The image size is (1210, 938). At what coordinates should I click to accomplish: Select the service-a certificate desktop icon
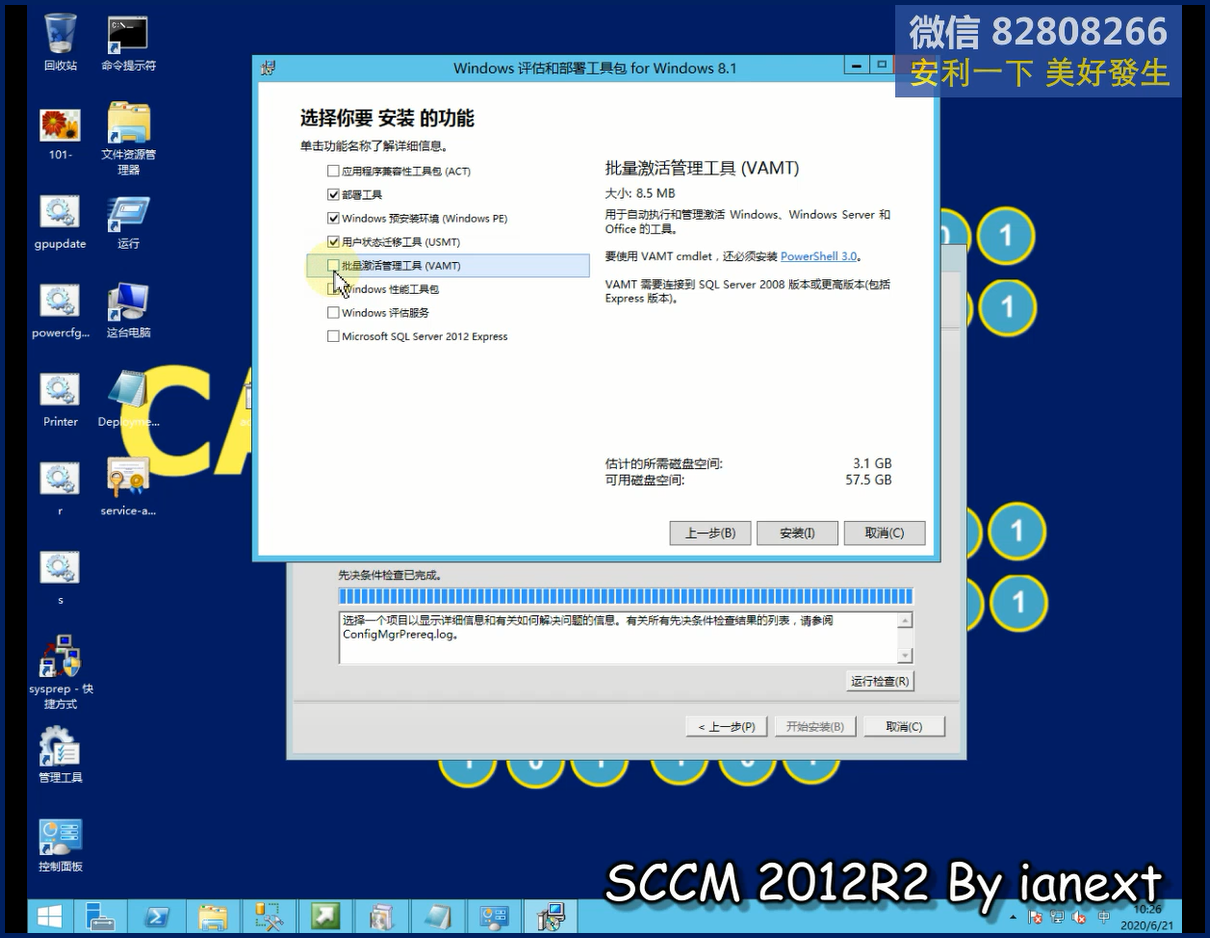[128, 487]
